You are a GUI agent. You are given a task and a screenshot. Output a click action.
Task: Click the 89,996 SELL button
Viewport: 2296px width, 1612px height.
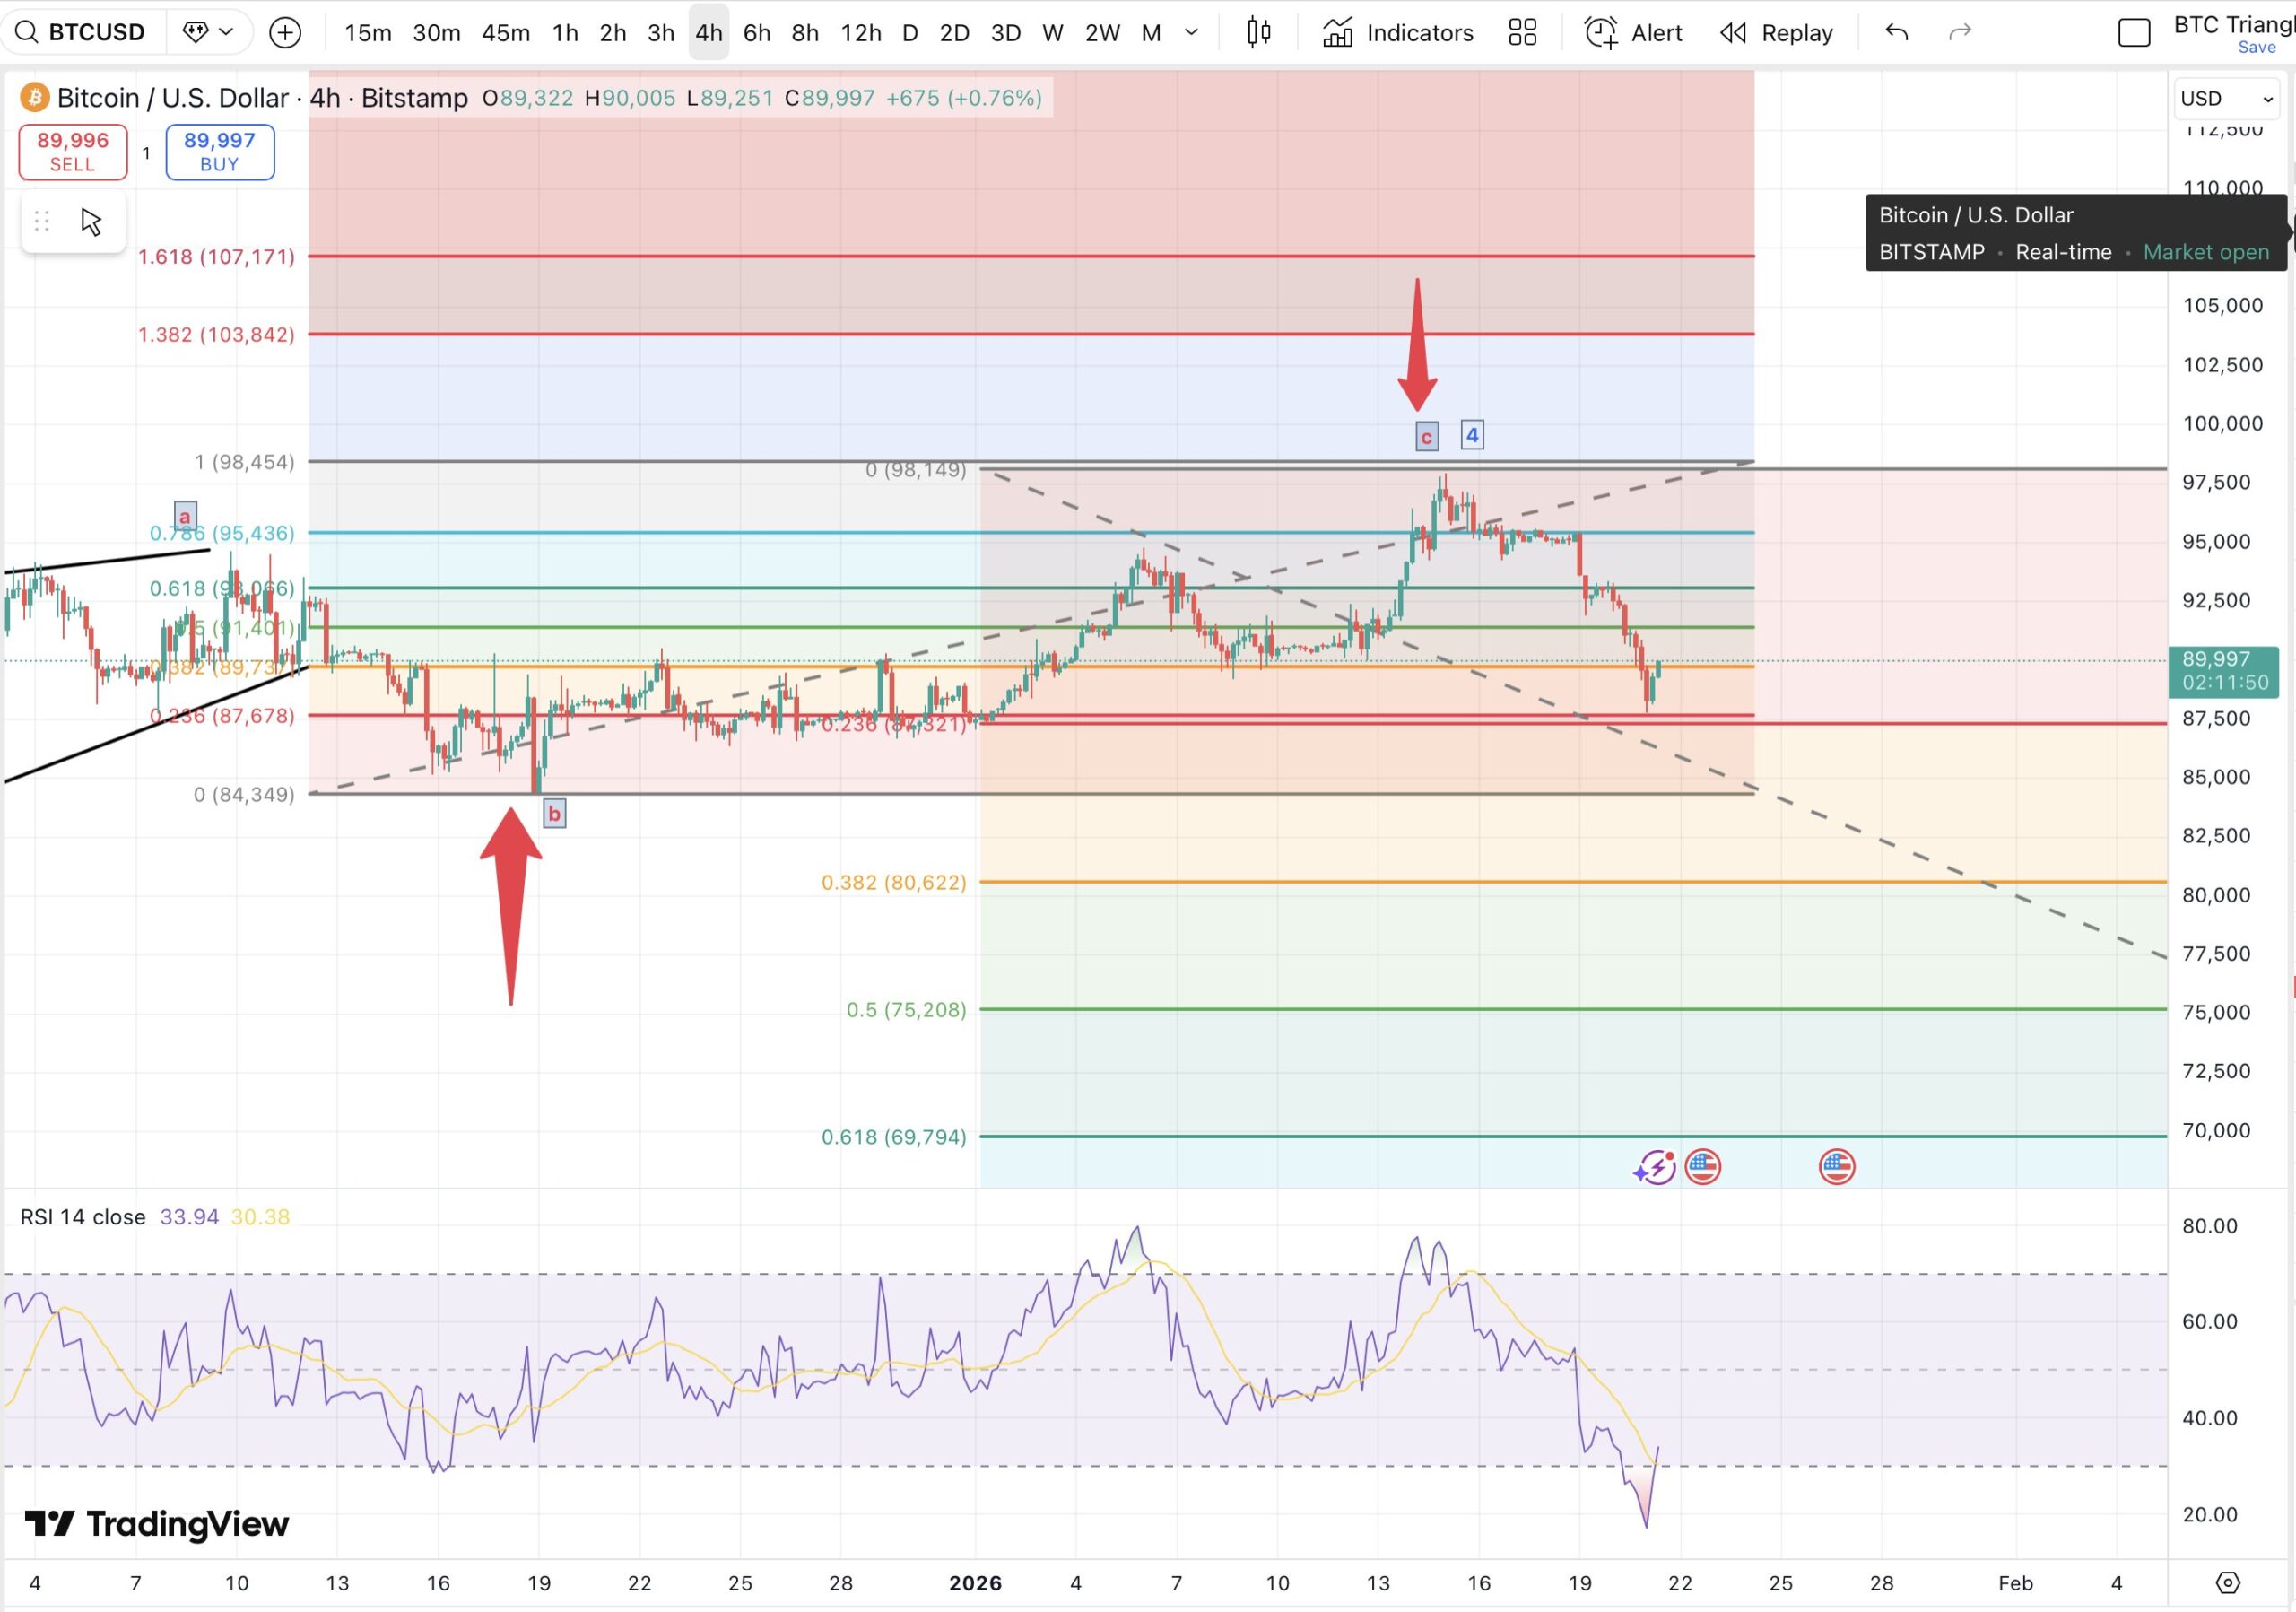pos(72,151)
